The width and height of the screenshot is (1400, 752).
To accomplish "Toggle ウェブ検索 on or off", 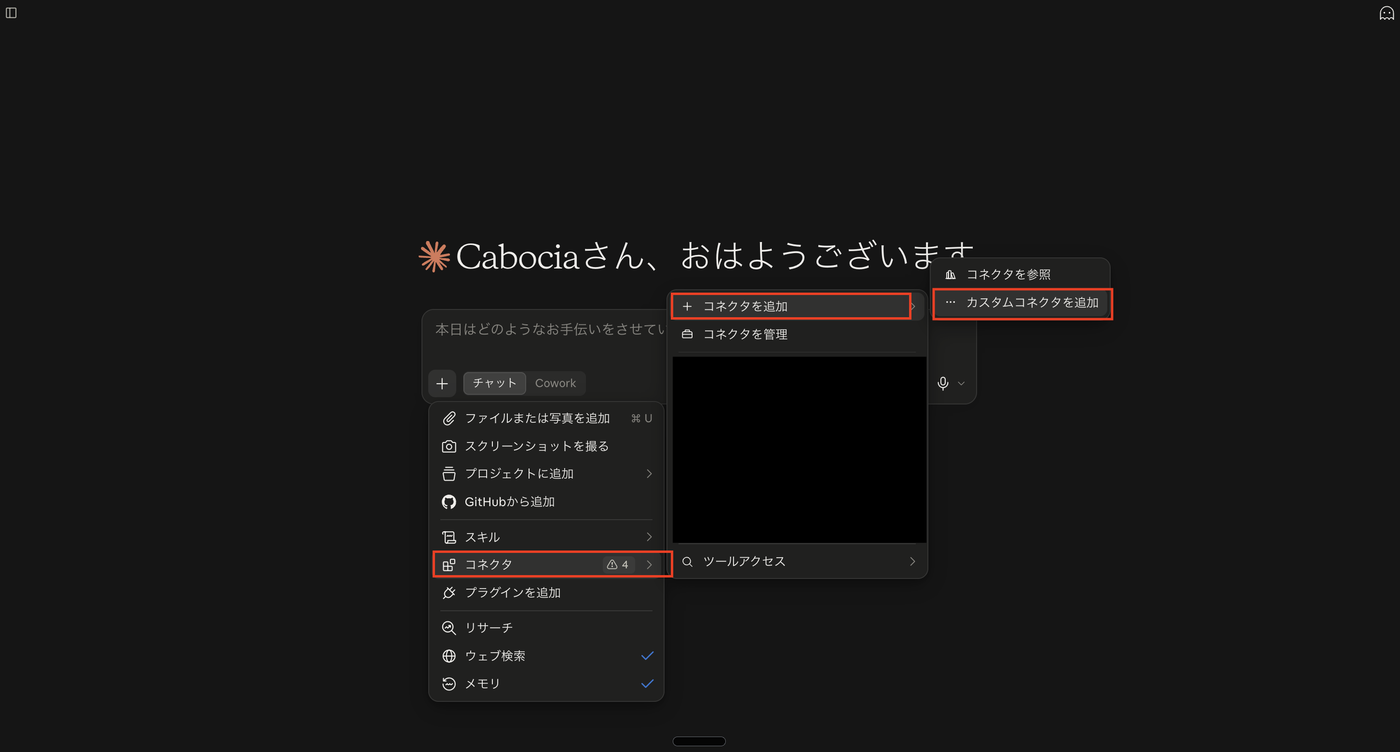I will tap(546, 656).
